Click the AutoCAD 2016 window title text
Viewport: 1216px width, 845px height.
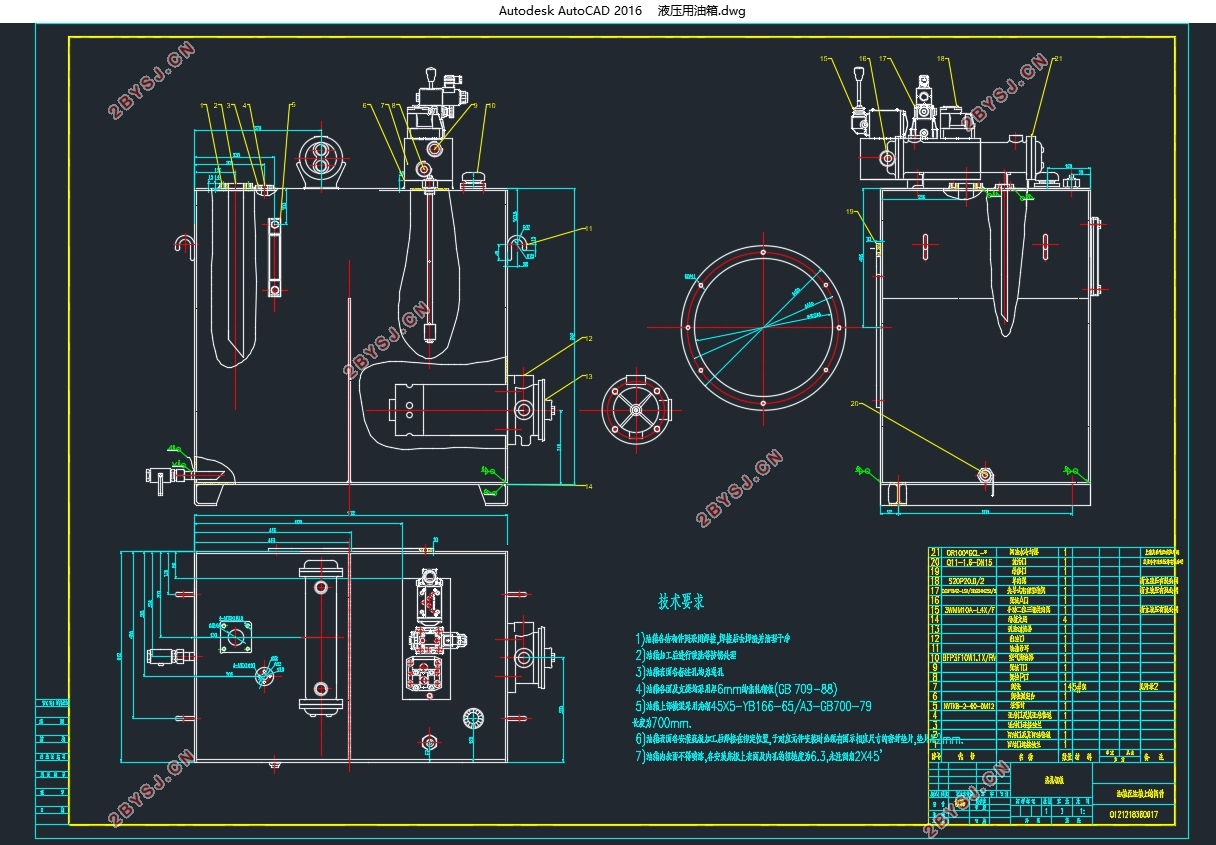(x=570, y=11)
